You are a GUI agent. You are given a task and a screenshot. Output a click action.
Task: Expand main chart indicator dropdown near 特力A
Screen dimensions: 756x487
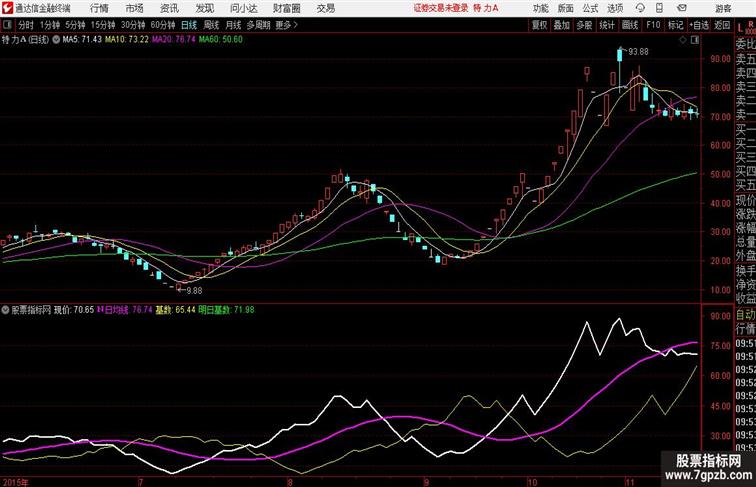tap(56, 40)
